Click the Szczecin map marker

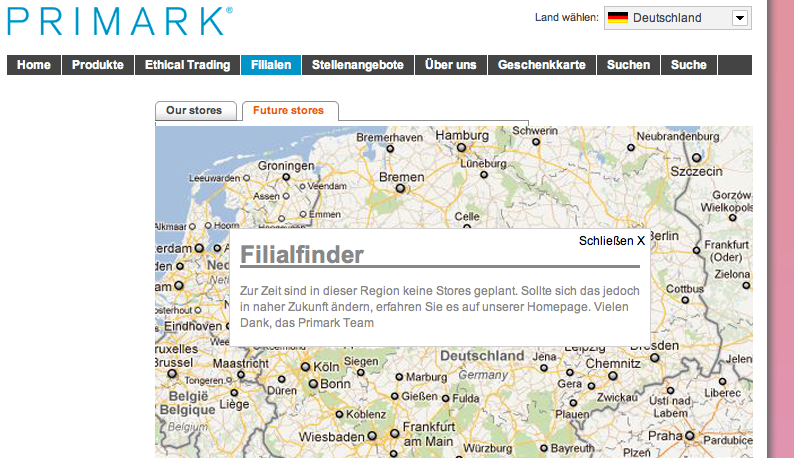point(697,158)
